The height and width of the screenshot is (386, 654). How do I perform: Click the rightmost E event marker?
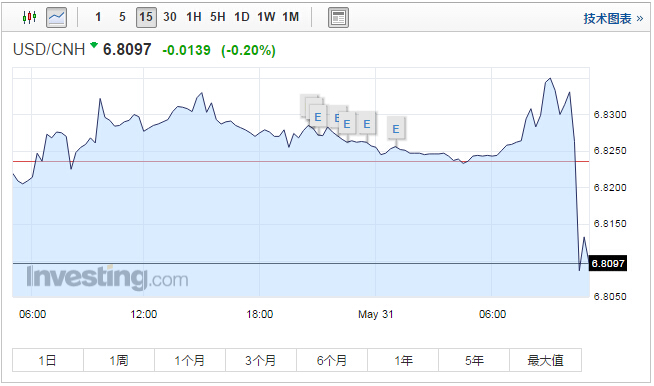pyautogui.click(x=395, y=129)
